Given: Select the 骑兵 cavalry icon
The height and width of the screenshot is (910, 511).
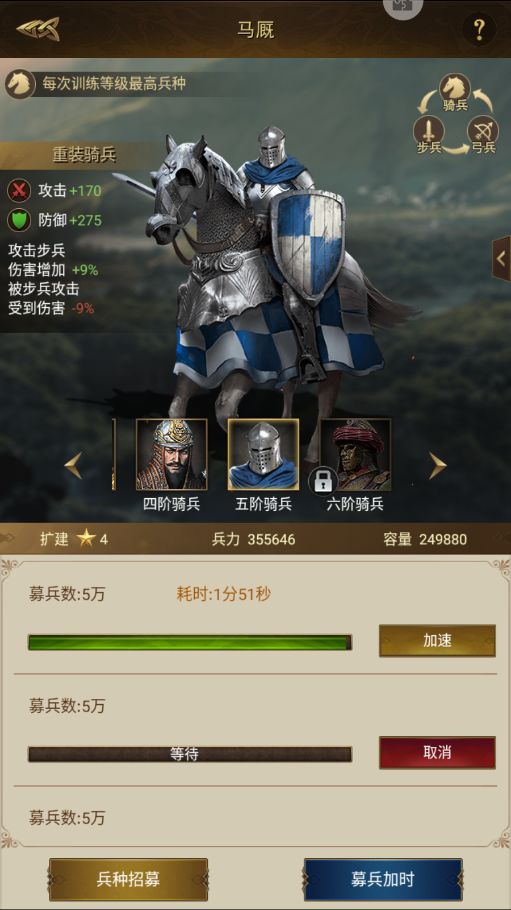Looking at the screenshot, I should [455, 89].
